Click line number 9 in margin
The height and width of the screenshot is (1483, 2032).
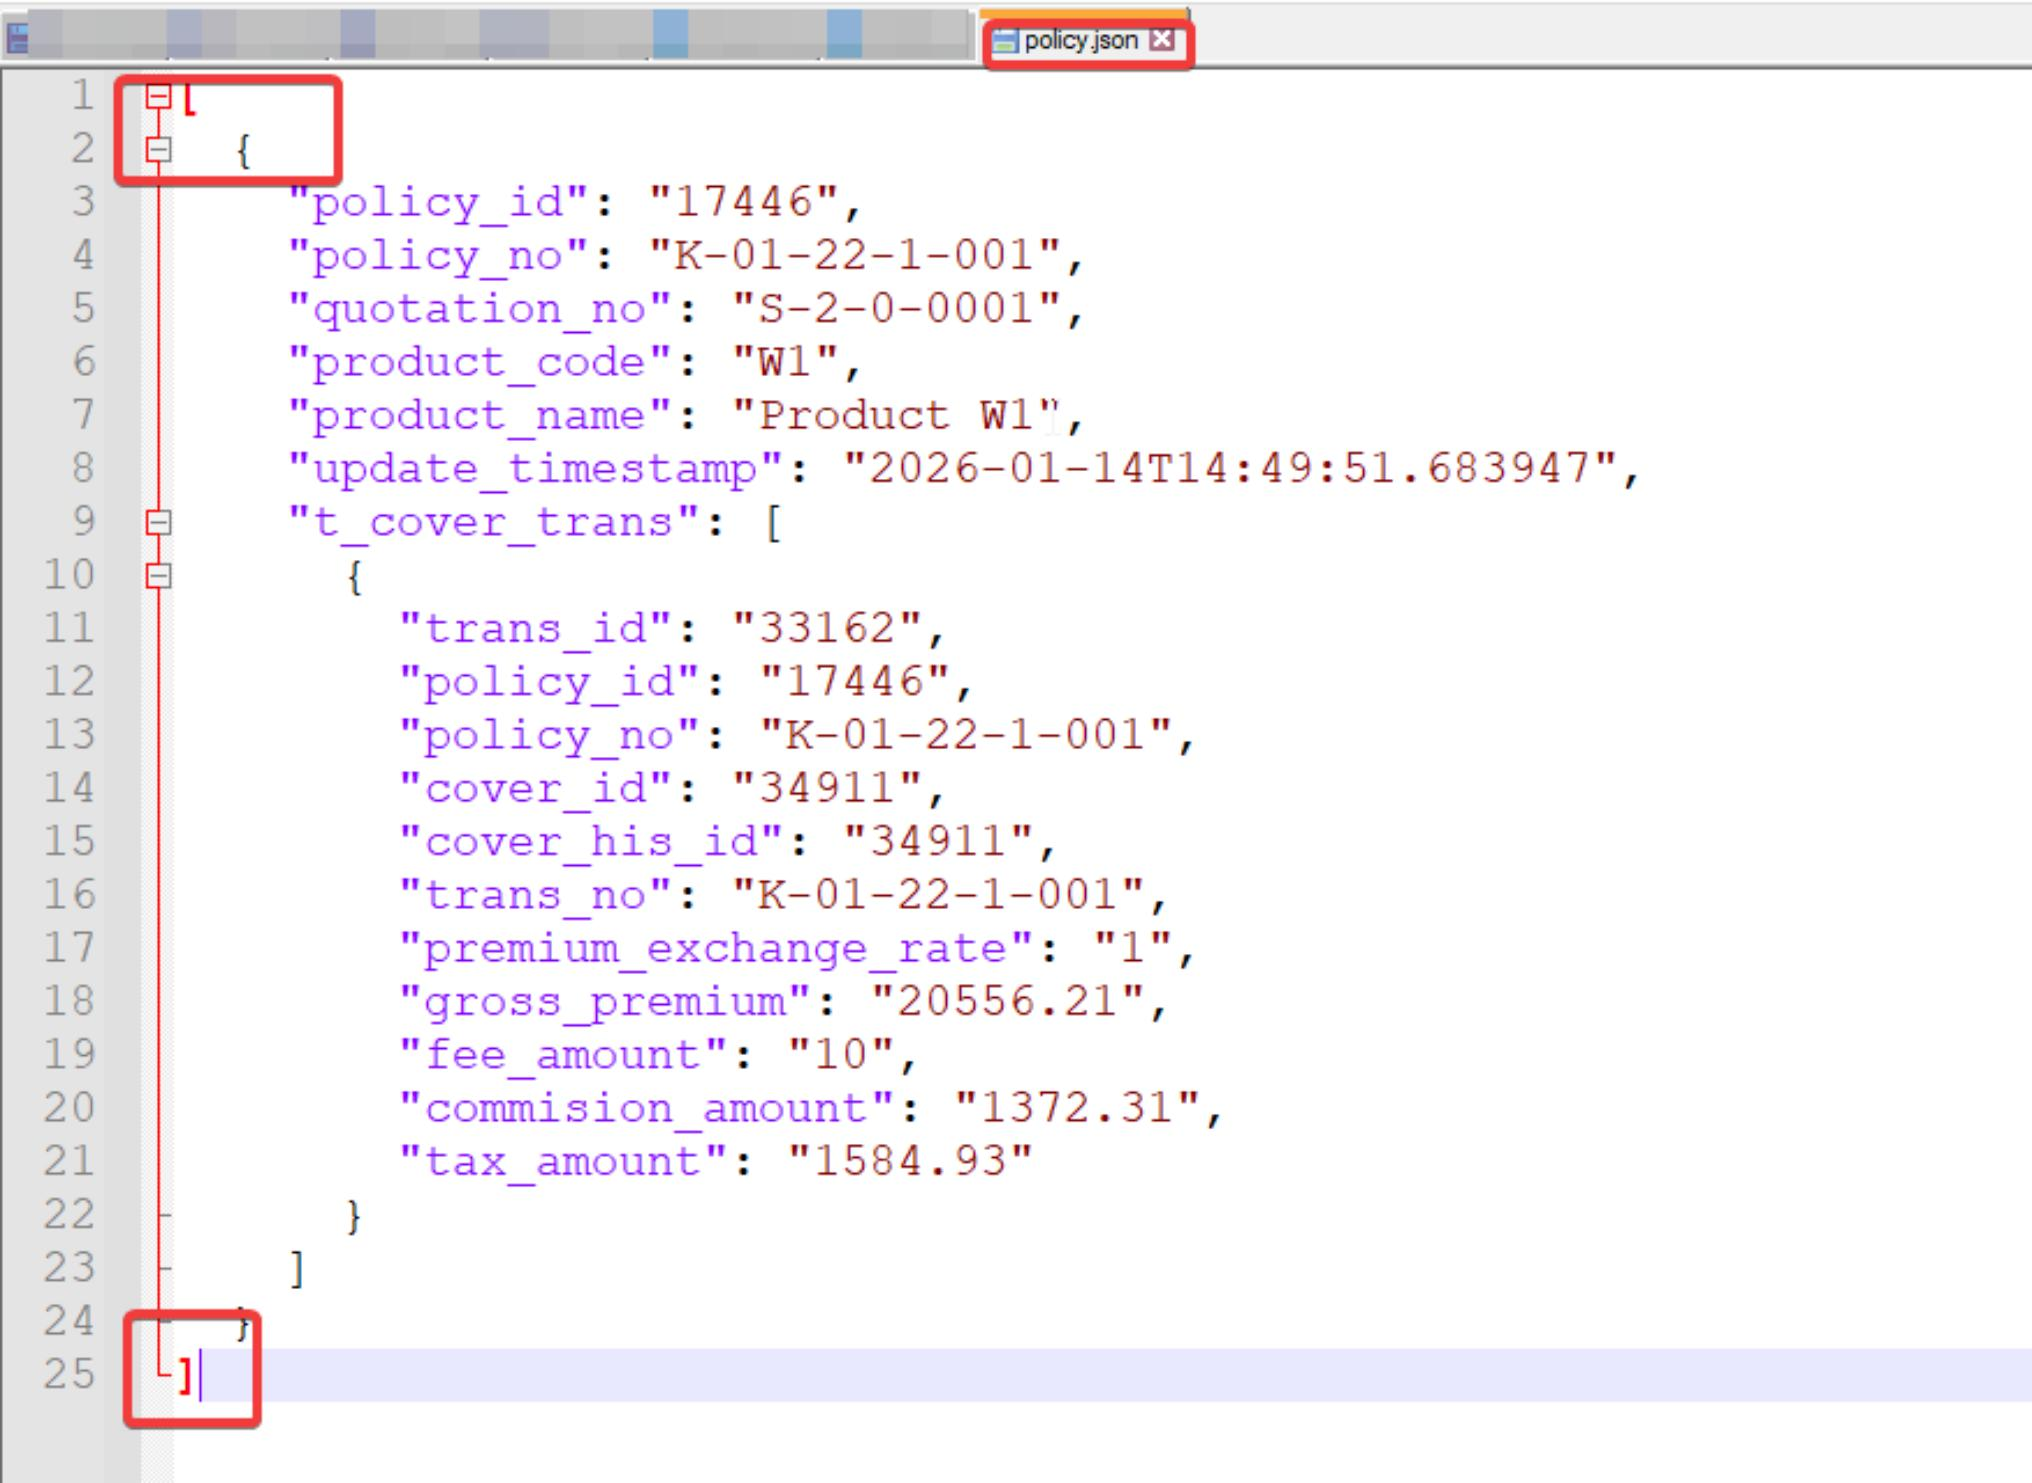pos(84,522)
